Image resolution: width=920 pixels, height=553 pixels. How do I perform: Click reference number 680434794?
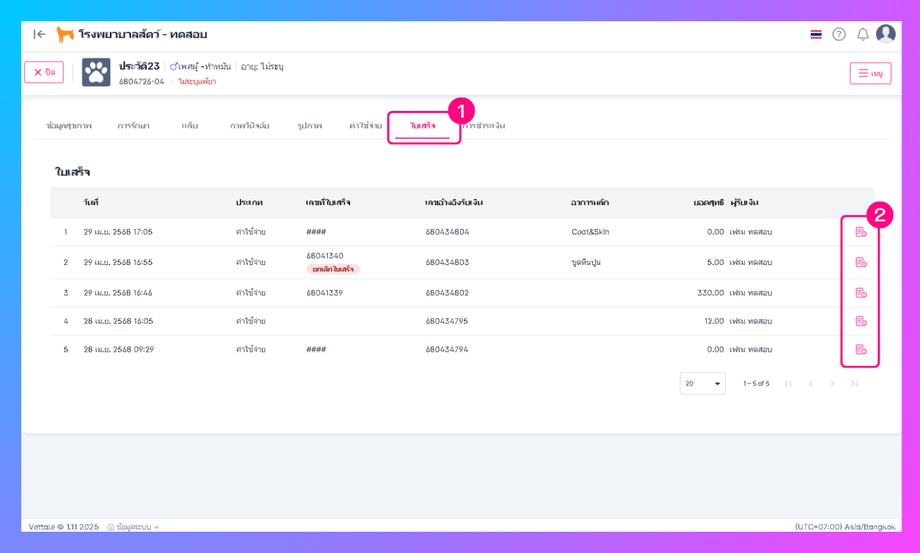tap(447, 350)
